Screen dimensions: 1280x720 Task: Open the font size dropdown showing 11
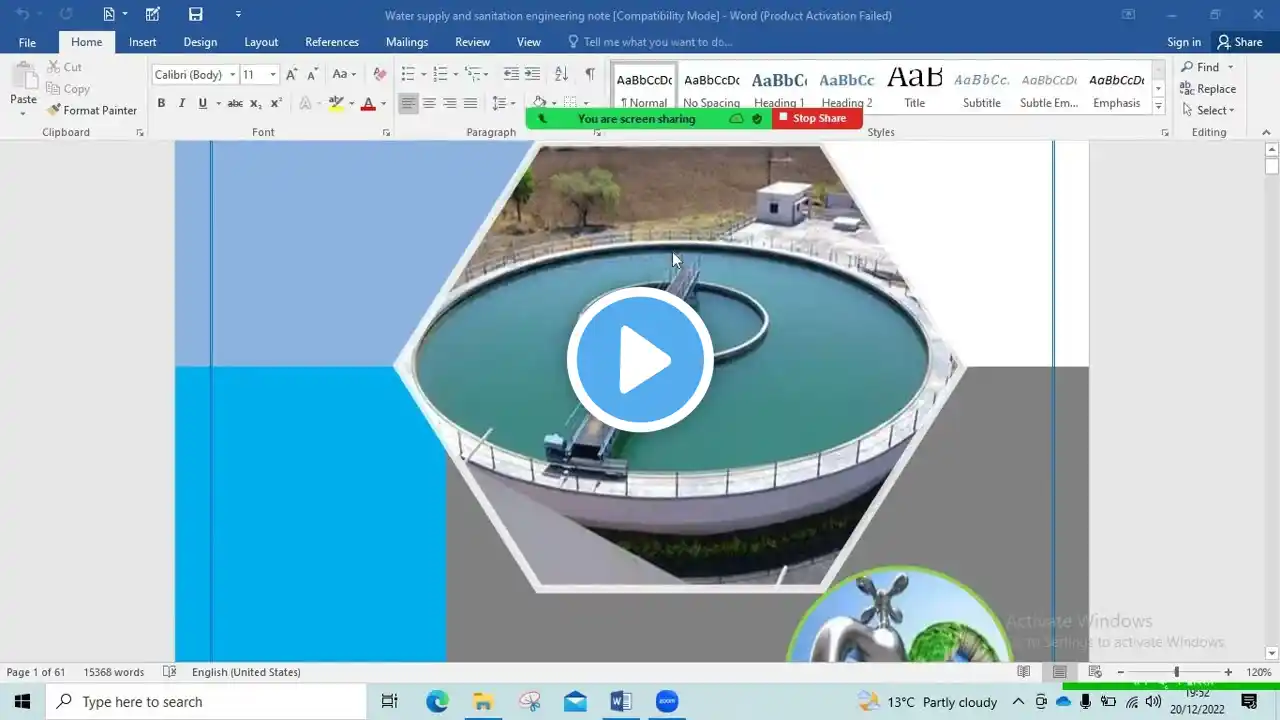point(259,74)
